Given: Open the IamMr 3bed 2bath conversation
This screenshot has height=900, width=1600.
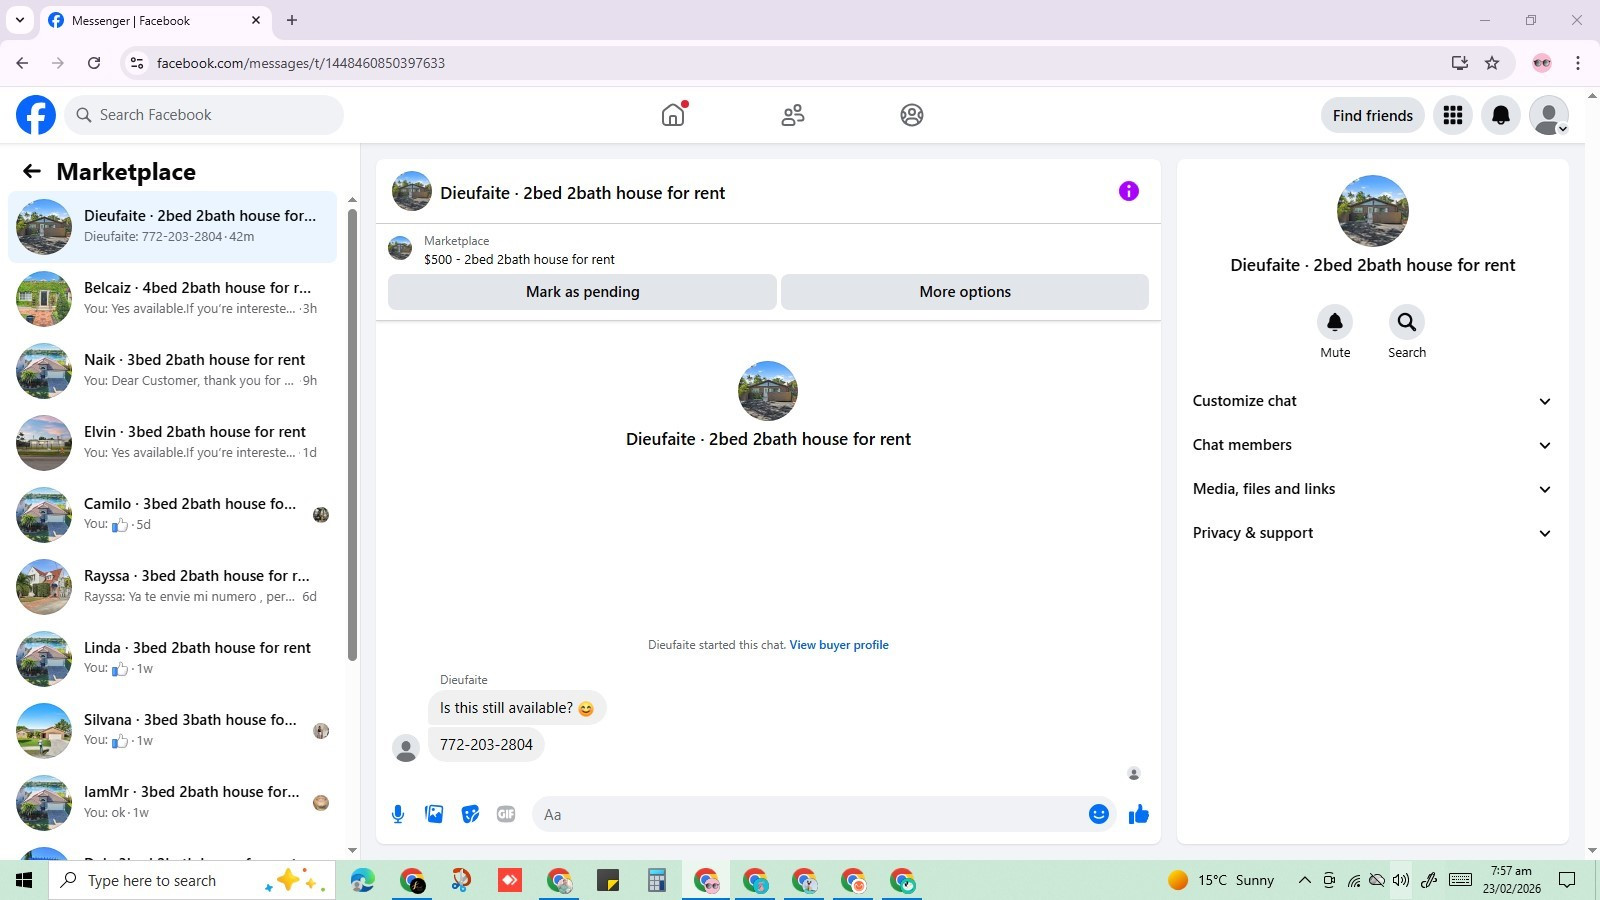Looking at the screenshot, I should [173, 803].
